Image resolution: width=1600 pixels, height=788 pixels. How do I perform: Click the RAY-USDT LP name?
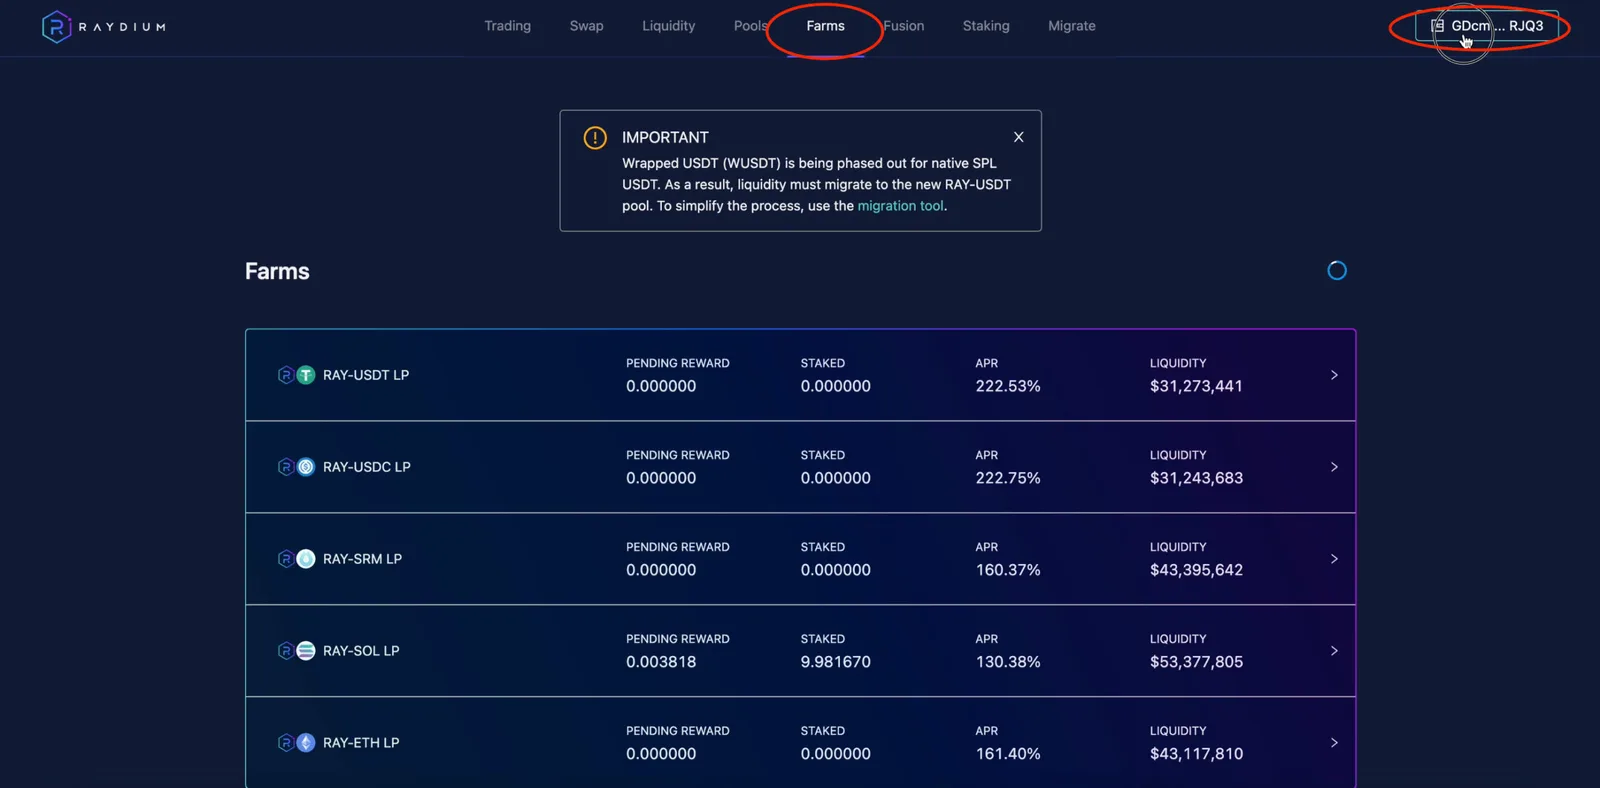(x=366, y=375)
